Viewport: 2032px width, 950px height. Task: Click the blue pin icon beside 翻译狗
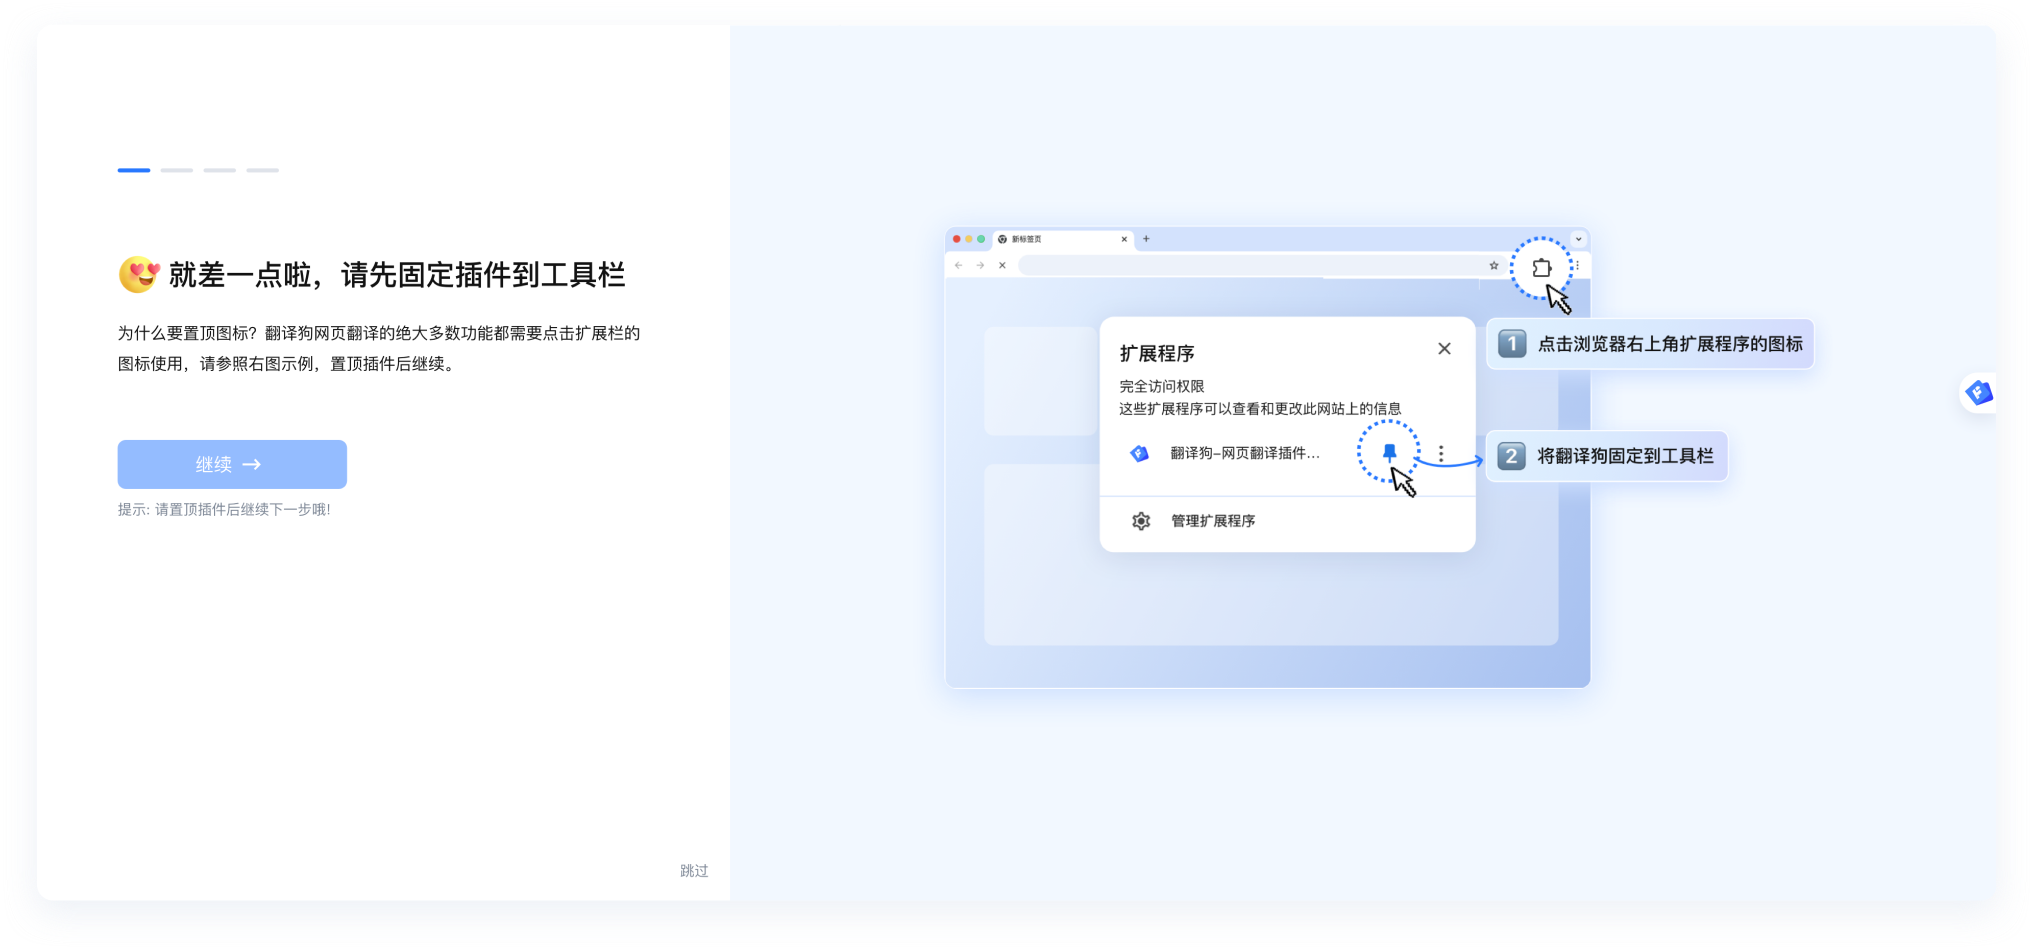coord(1389,453)
